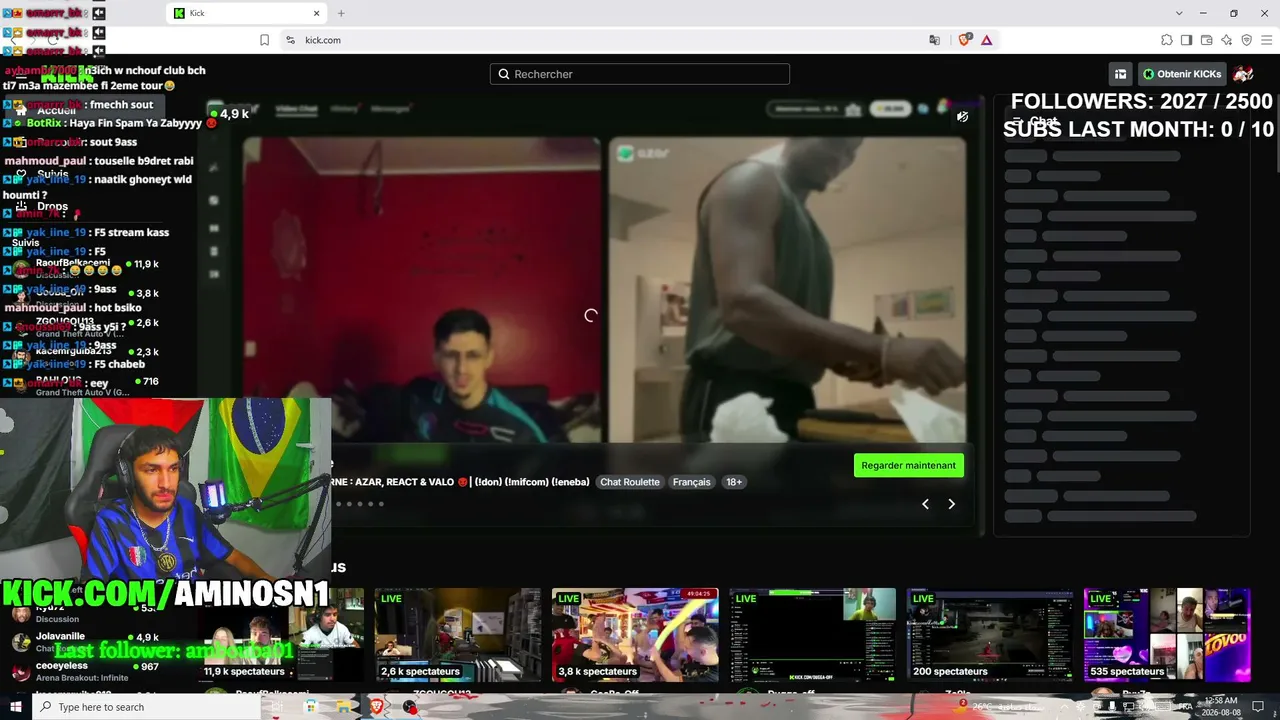Image resolution: width=1280 pixels, height=720 pixels.
Task: Open the Brave Shields lion icon
Action: point(964,40)
